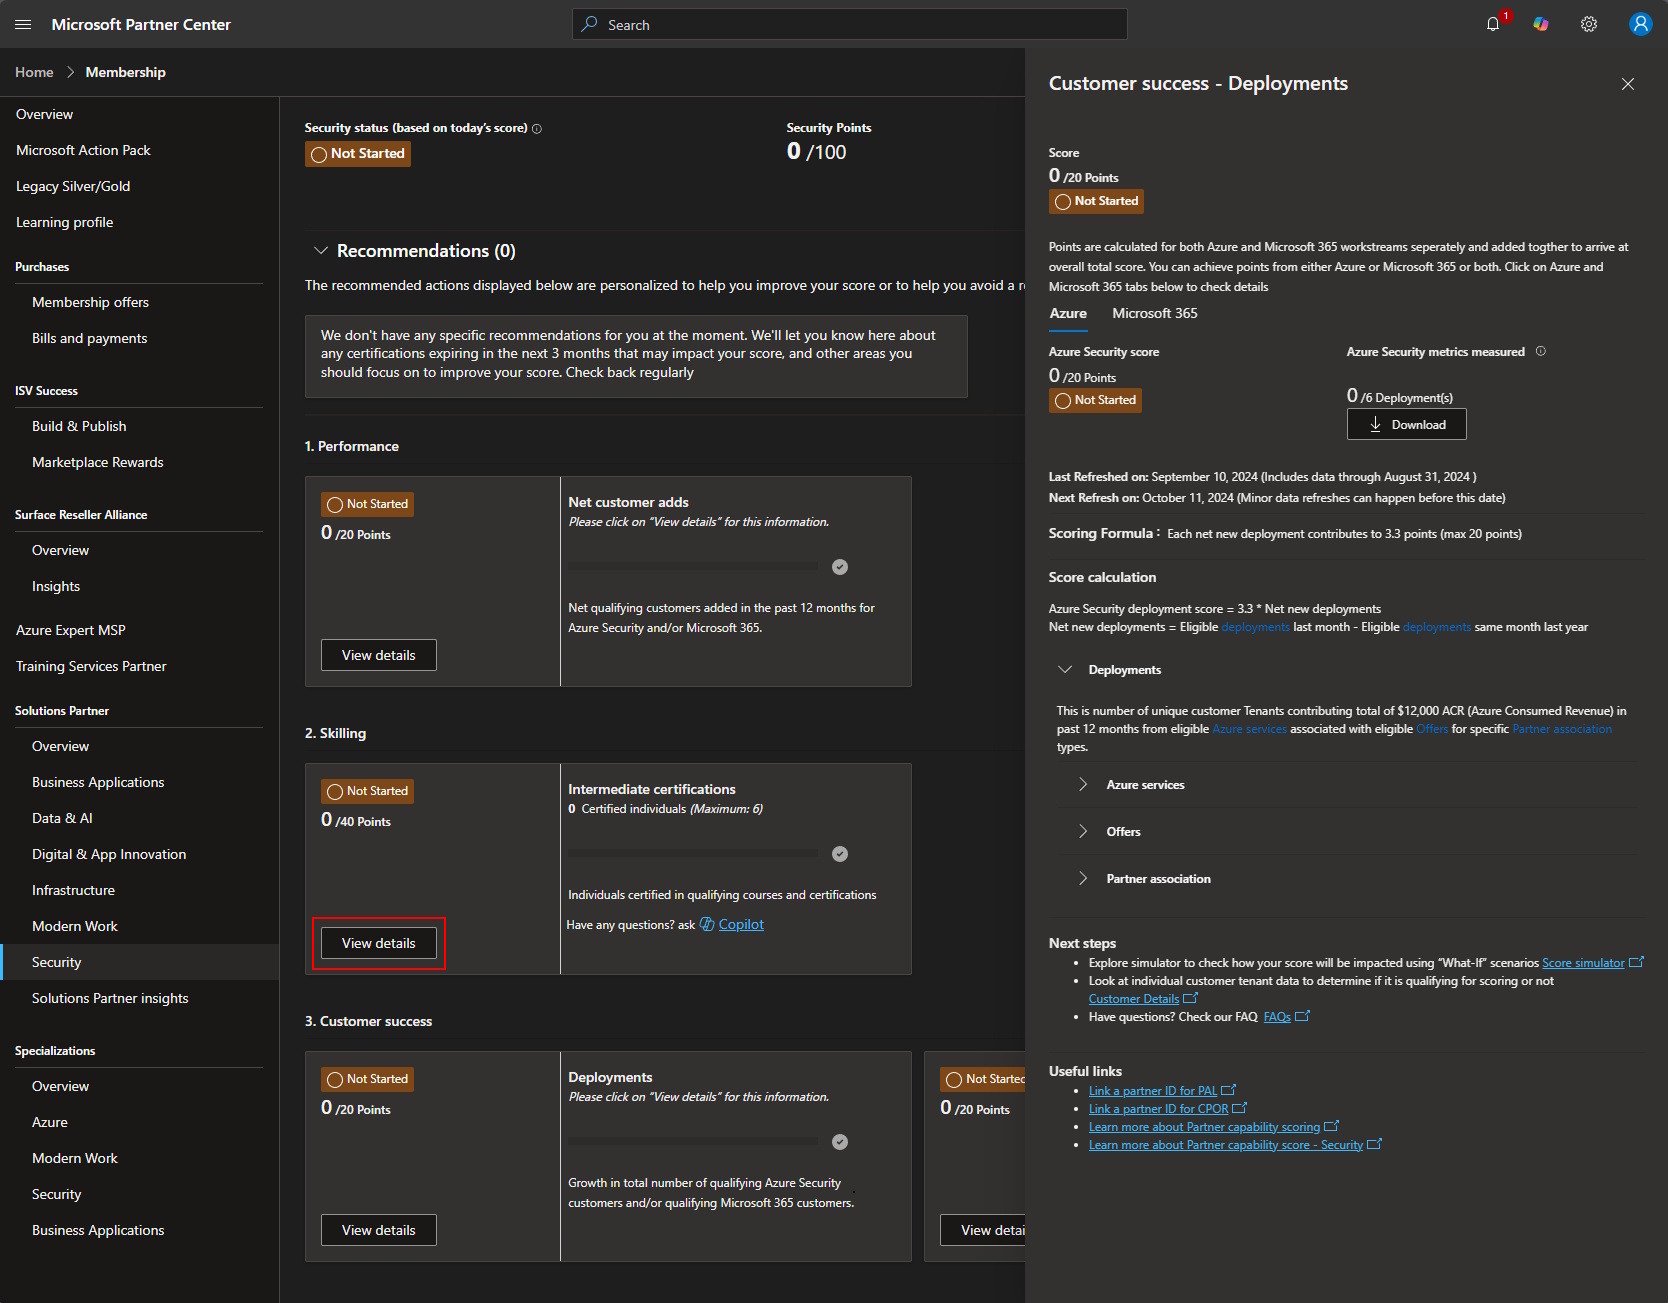Click the Microsoft Partner Center title
Viewport: 1668px width, 1303px height.
141,24
